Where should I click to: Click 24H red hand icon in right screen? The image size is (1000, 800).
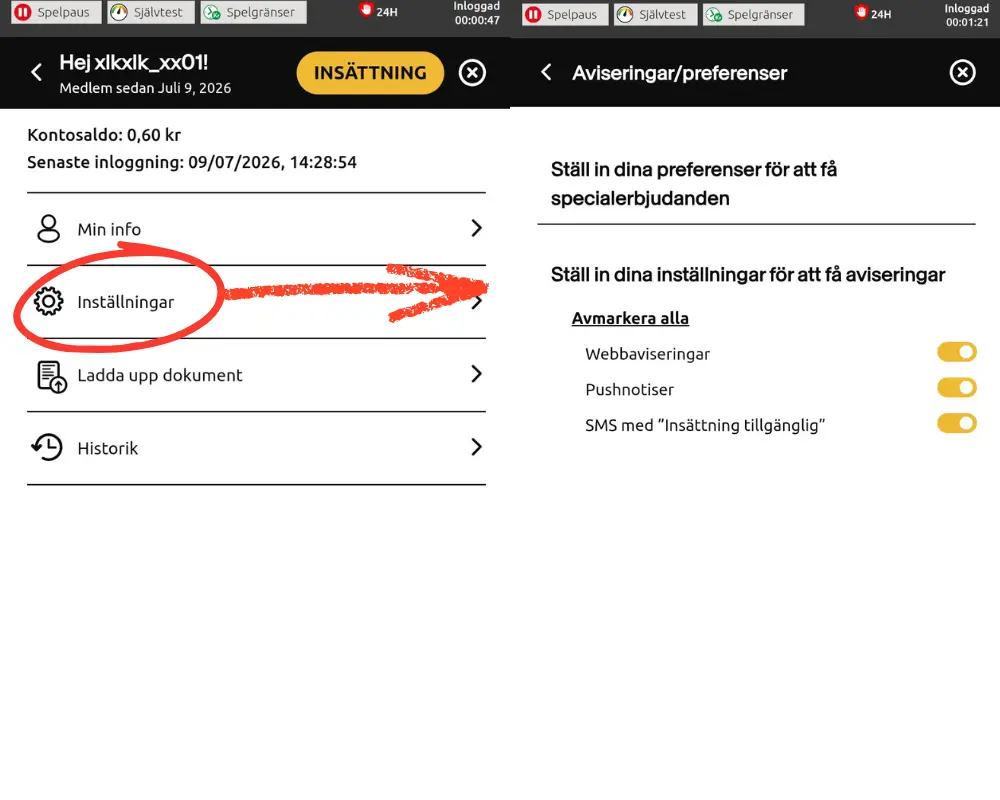pos(861,12)
